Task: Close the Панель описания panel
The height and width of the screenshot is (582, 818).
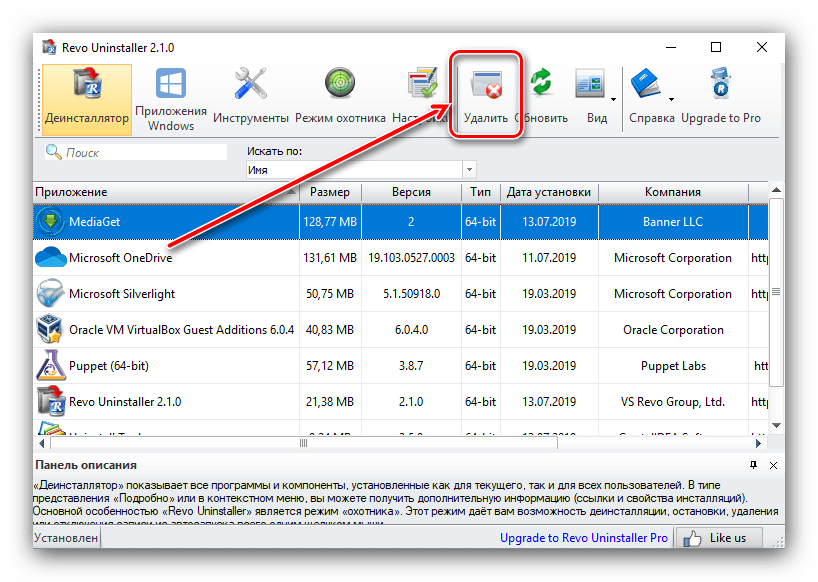Action: pyautogui.click(x=773, y=465)
